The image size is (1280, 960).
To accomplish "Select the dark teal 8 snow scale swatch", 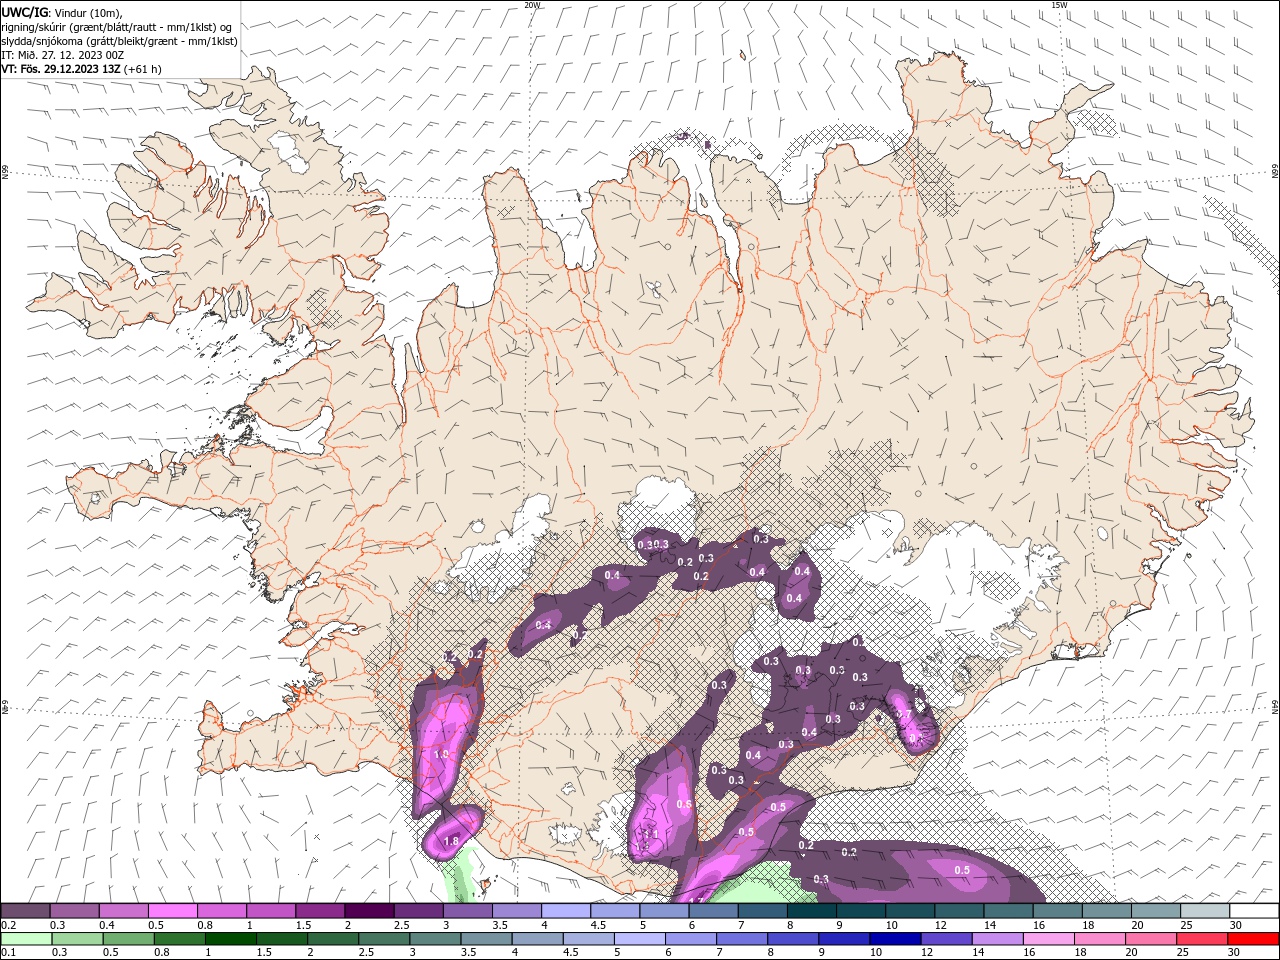I will coord(812,910).
